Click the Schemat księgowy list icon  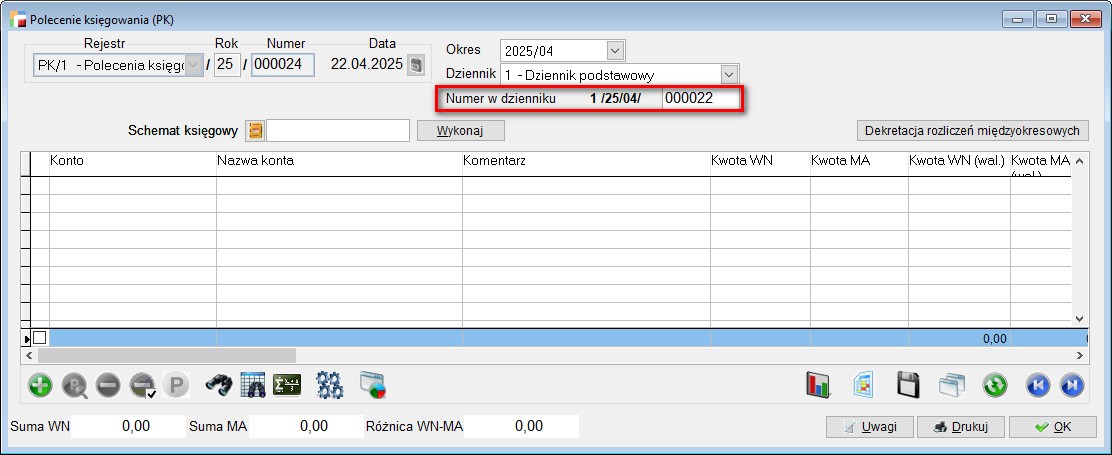(255, 130)
